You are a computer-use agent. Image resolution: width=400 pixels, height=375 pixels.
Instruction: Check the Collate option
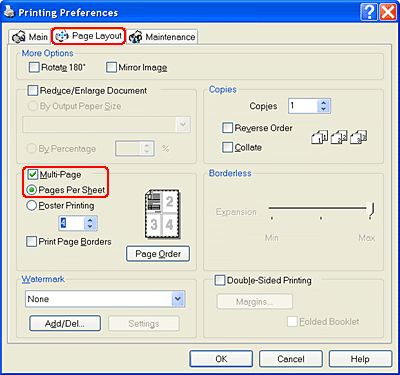tap(227, 147)
